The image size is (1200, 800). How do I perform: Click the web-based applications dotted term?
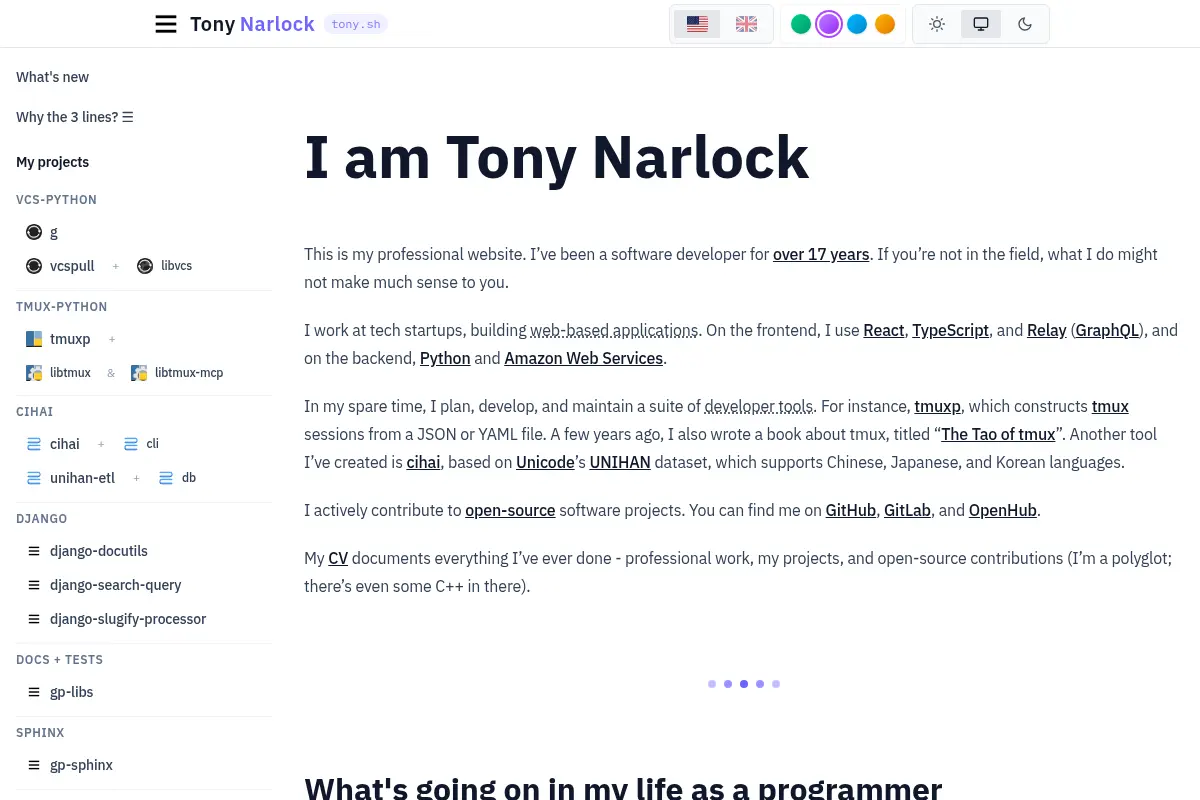coord(614,330)
